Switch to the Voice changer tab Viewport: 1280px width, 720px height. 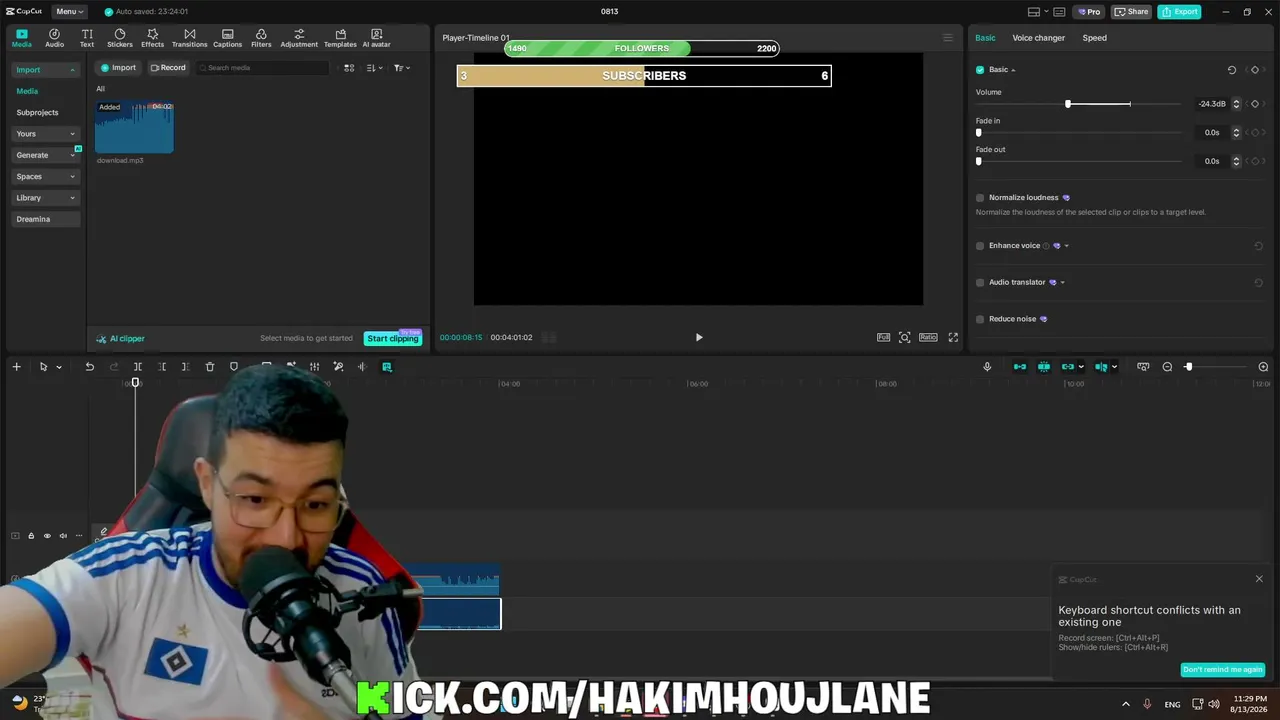(1038, 38)
